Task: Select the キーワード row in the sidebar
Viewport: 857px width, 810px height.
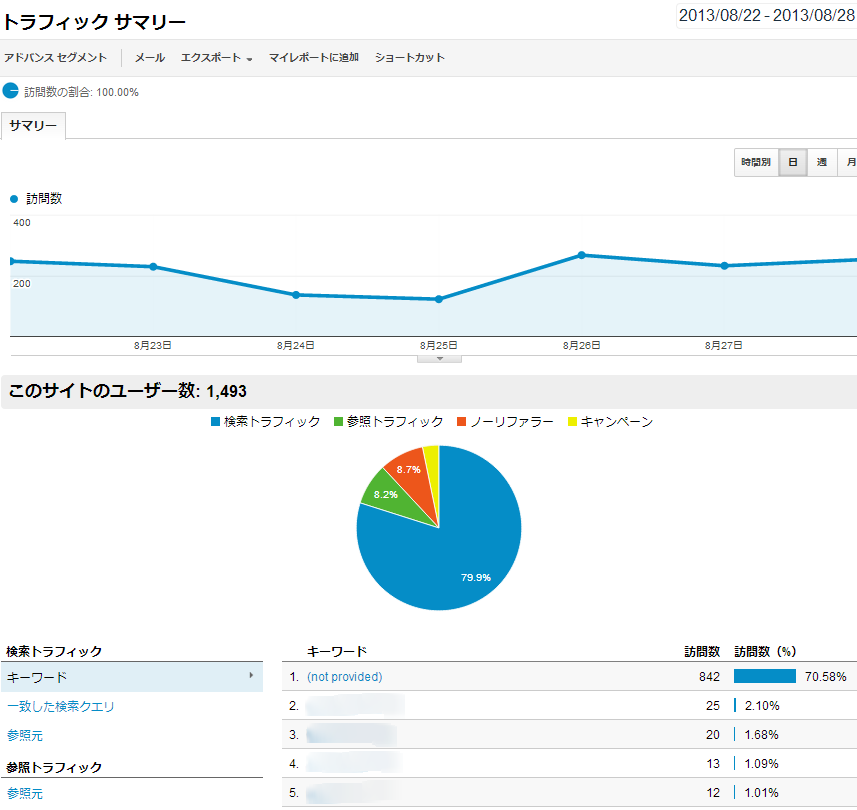Action: (131, 677)
